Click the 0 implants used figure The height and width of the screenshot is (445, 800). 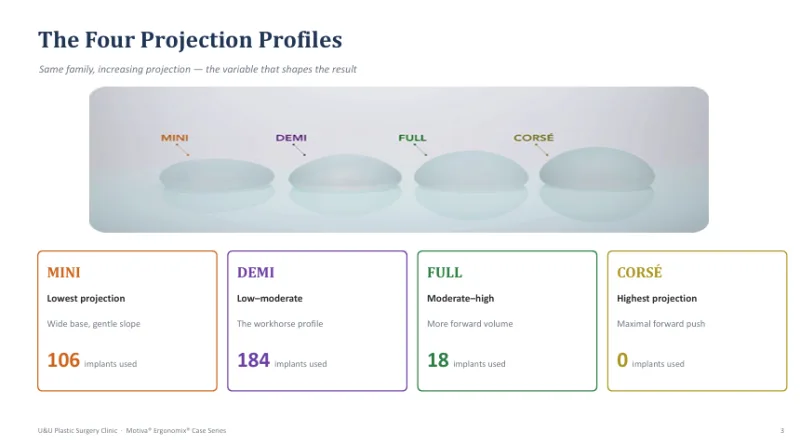pyautogui.click(x=651, y=360)
